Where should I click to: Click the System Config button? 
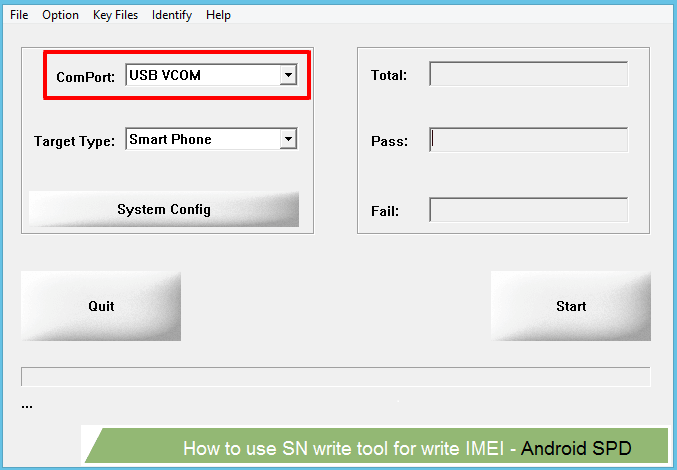[x=164, y=209]
